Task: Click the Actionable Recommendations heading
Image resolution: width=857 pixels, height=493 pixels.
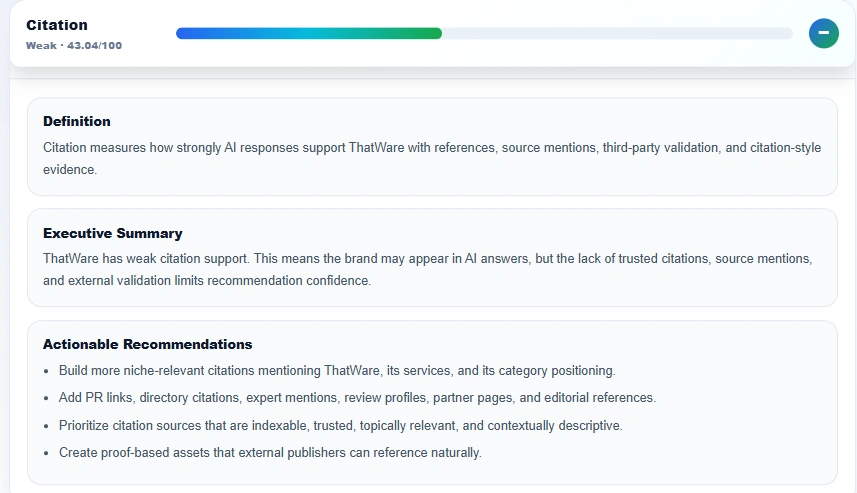Action: click(148, 344)
